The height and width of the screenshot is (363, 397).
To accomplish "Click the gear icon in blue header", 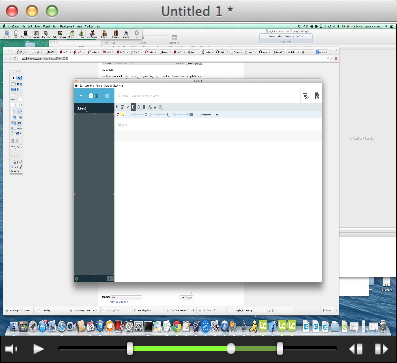I will pyautogui.click(x=107, y=96).
